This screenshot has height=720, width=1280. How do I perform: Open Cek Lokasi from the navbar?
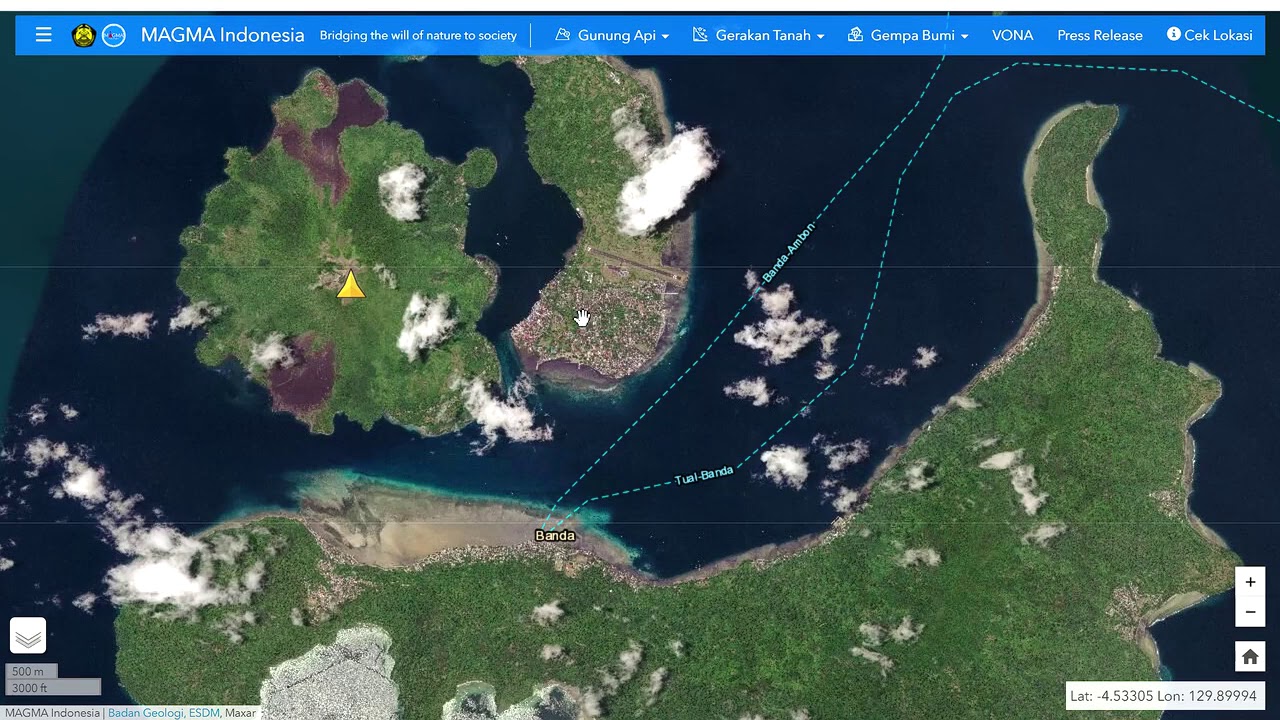point(1209,35)
